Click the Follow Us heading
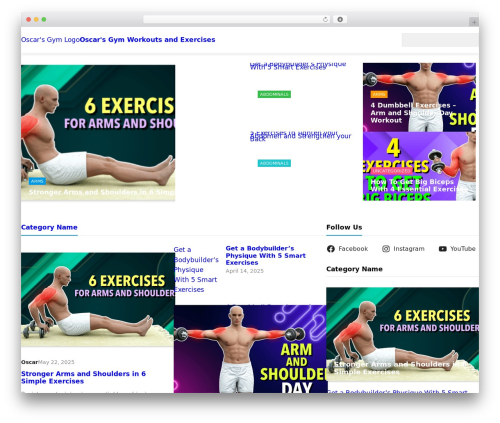Viewport: 500px width, 423px height. [x=344, y=227]
